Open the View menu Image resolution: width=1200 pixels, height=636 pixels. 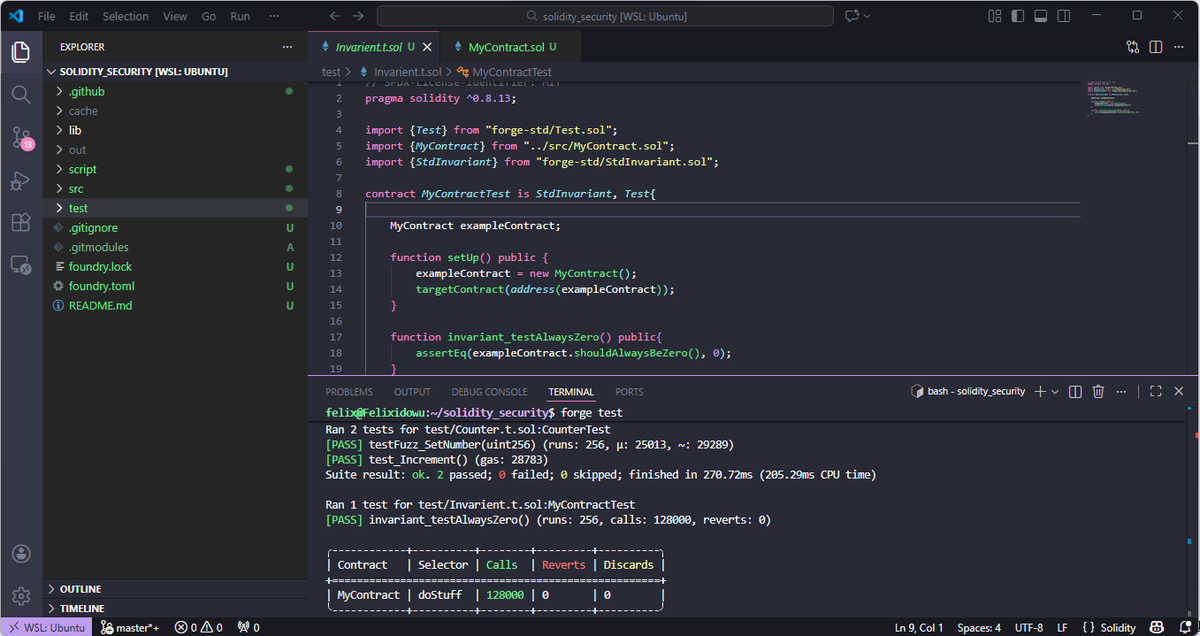click(x=175, y=16)
